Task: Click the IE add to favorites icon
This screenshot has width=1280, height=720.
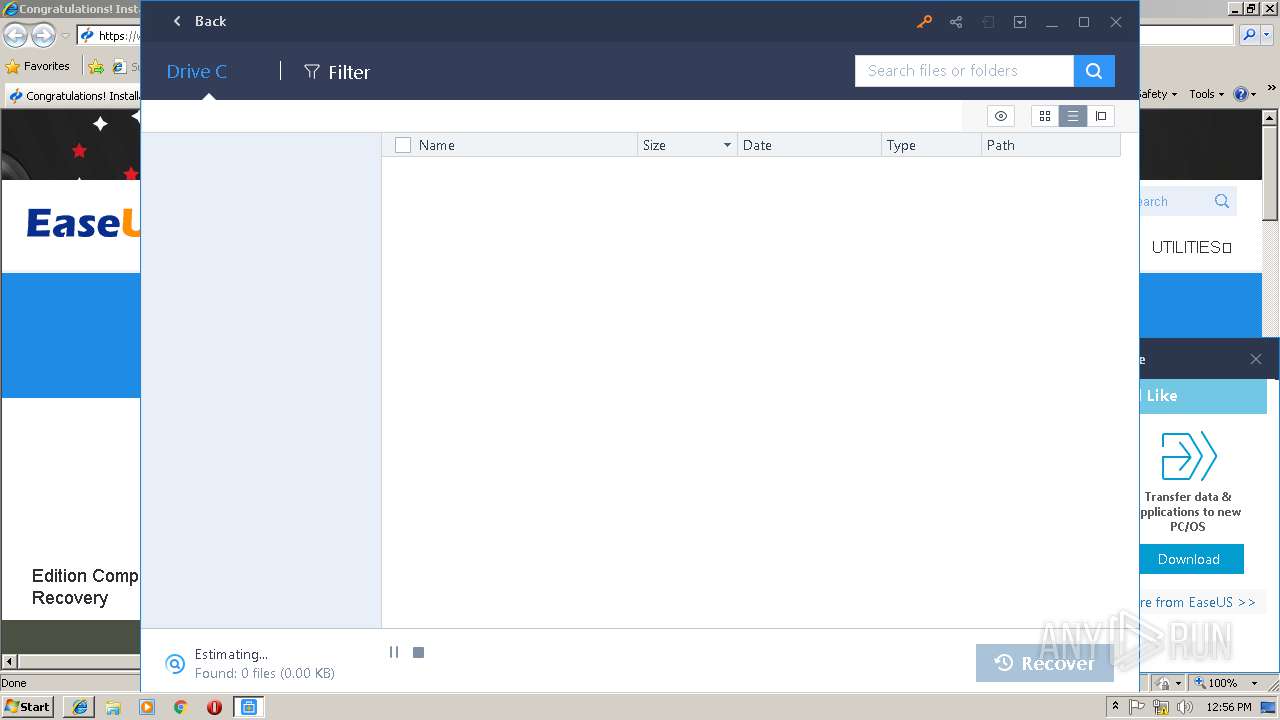Action: coord(96,66)
